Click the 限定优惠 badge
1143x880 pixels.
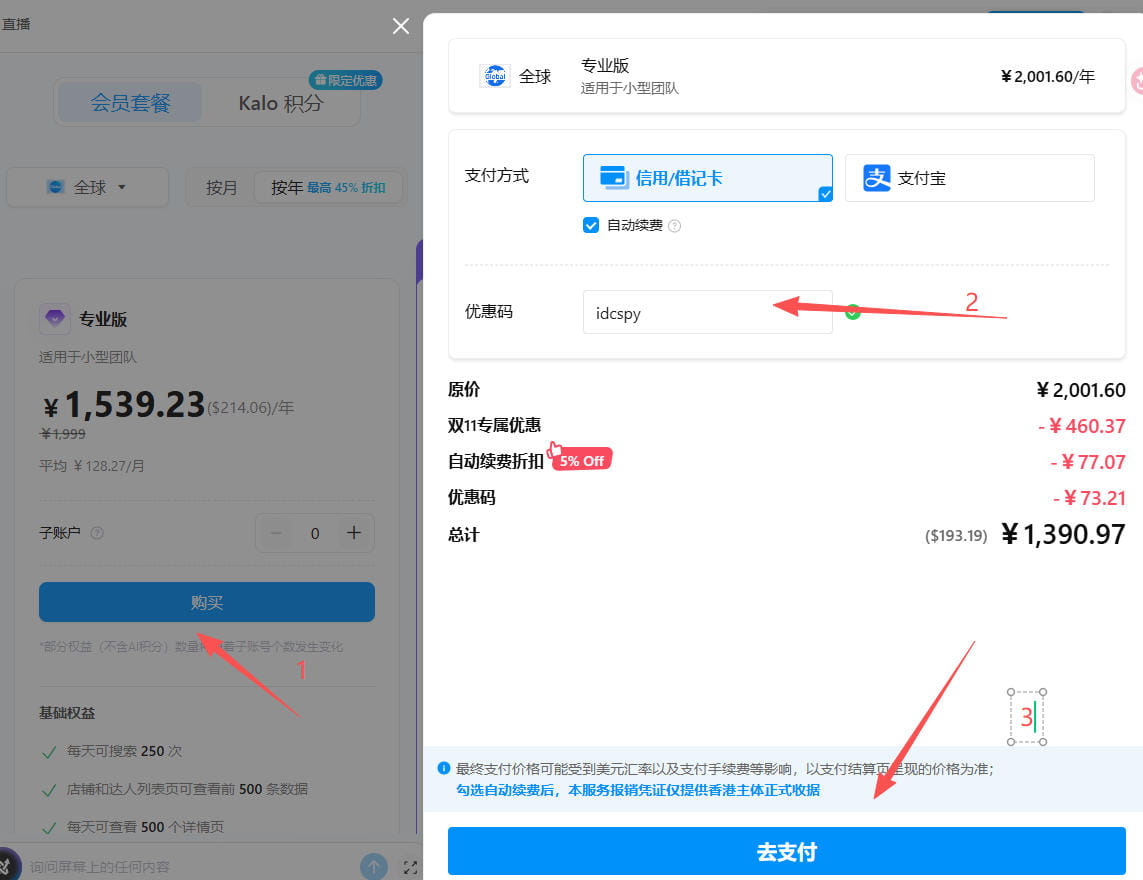346,80
